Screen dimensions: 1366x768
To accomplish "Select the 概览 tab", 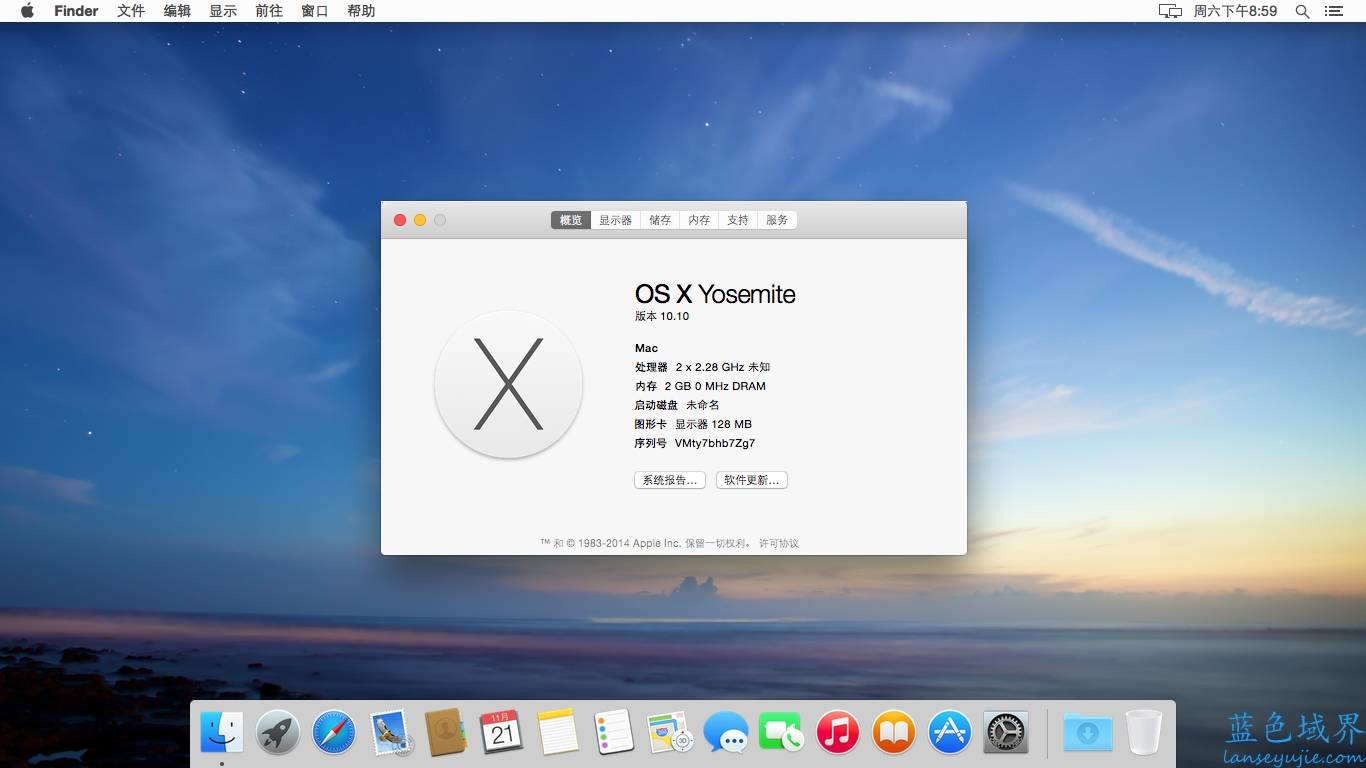I will tap(571, 220).
